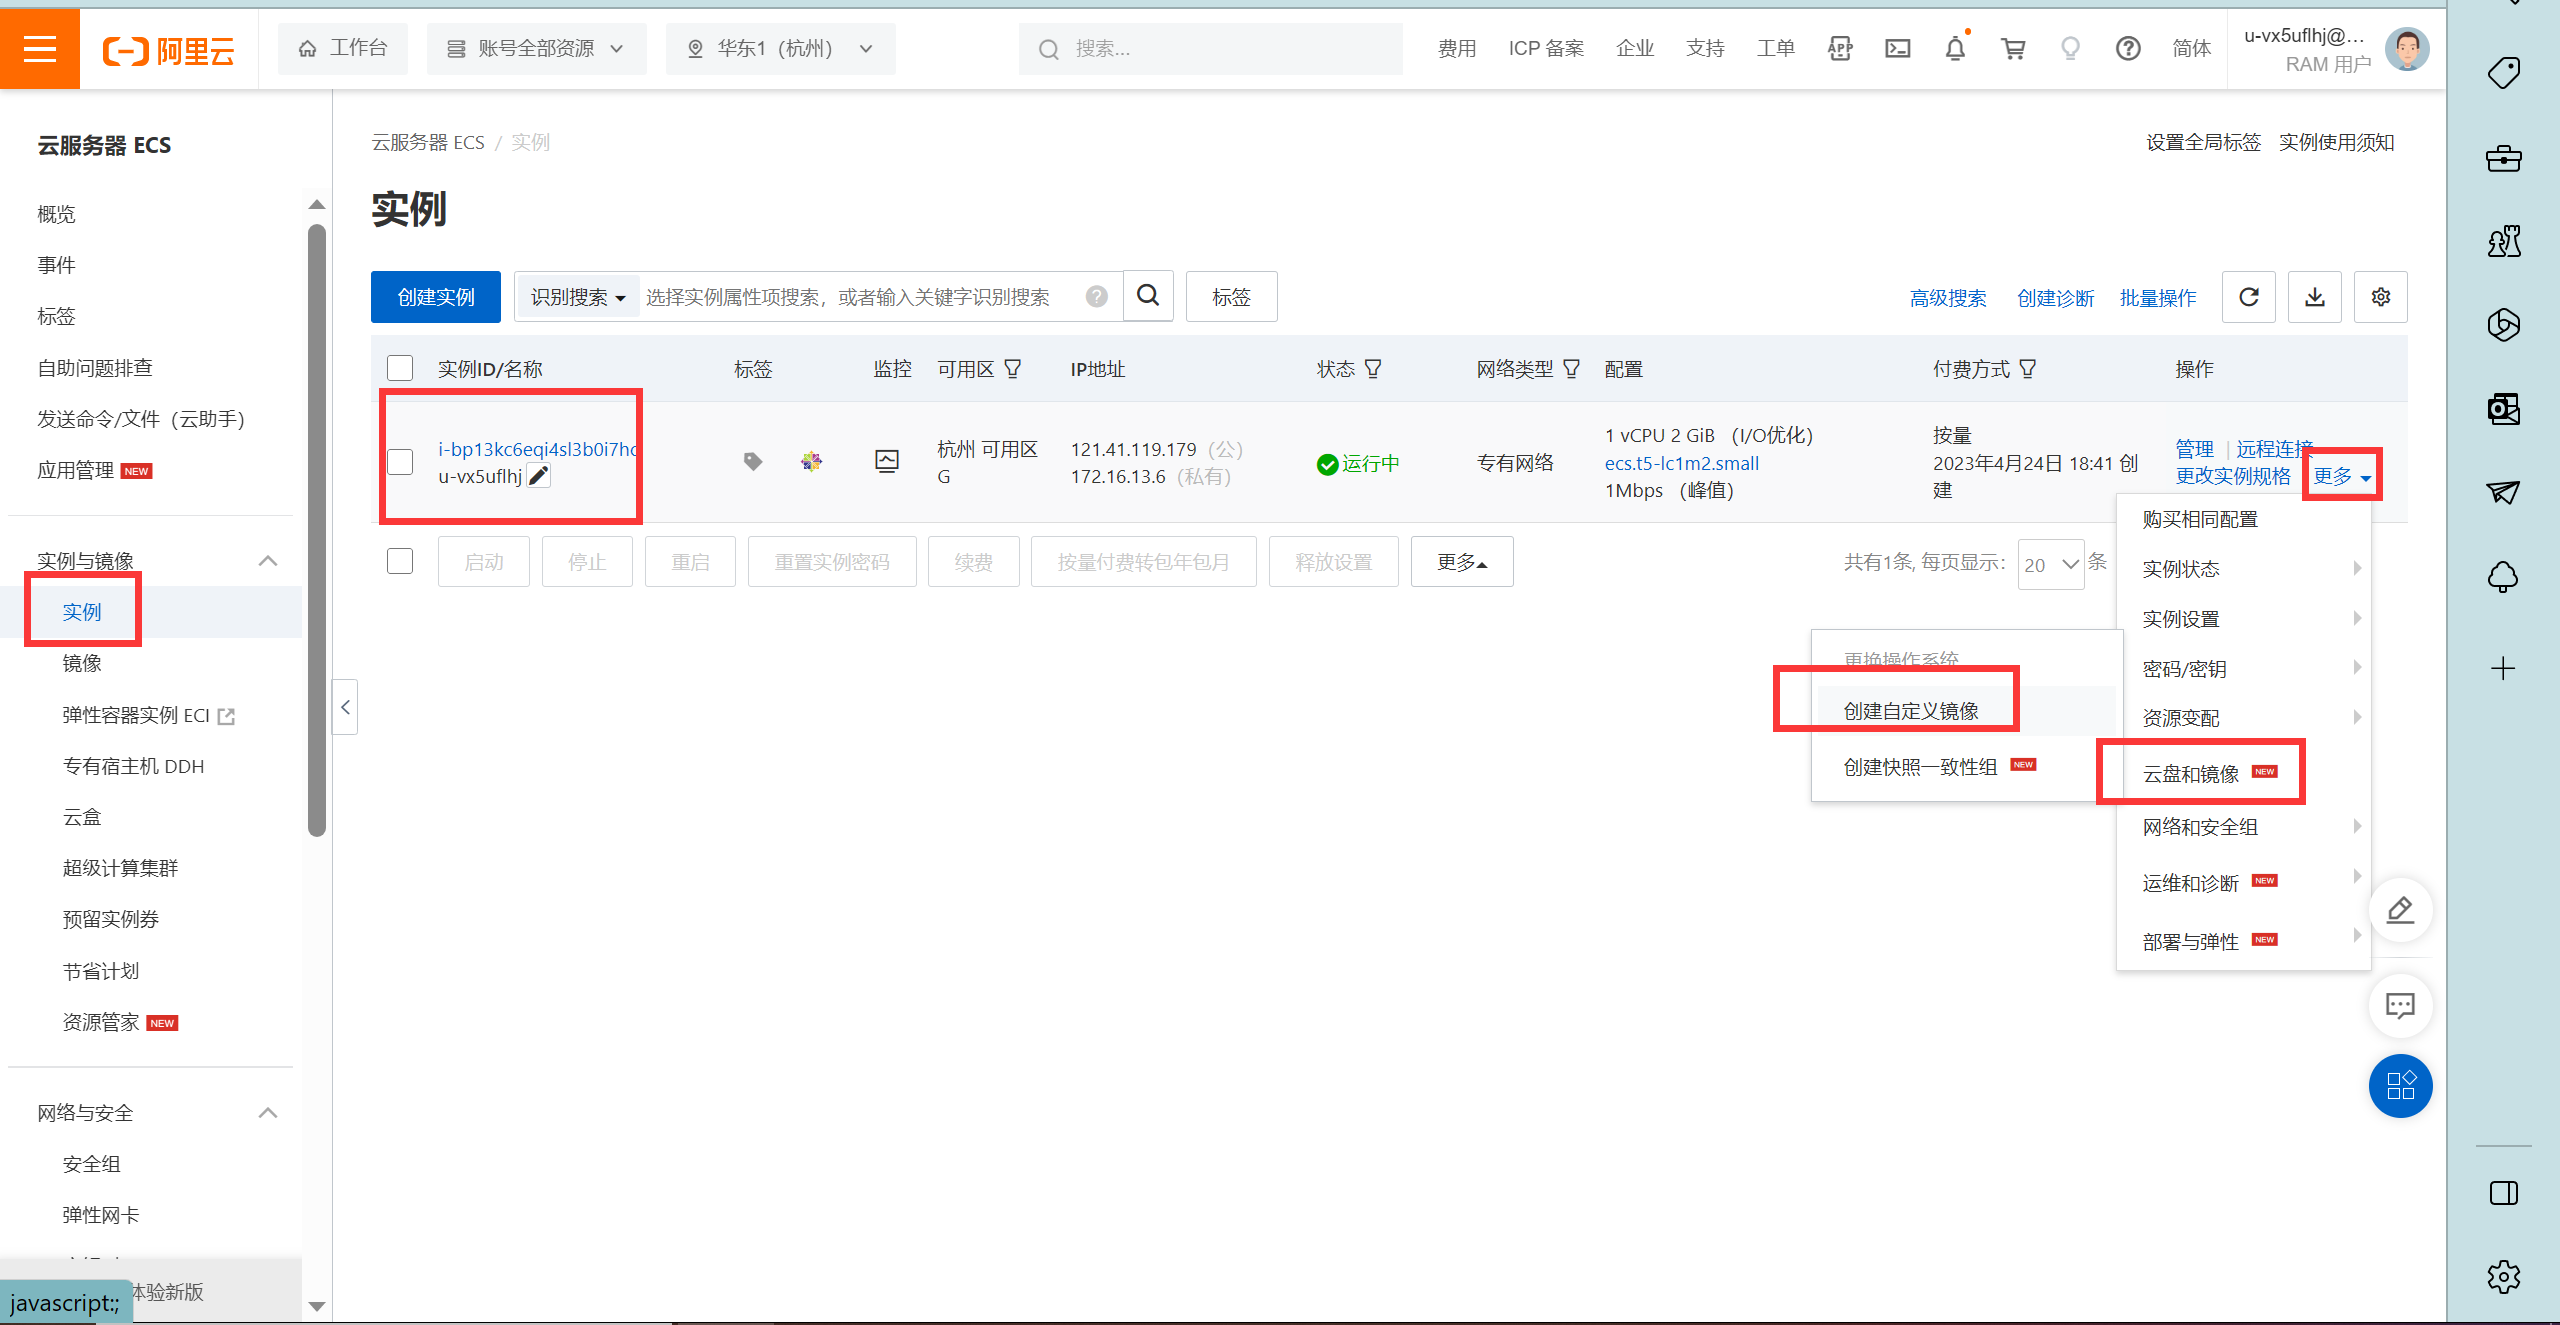Screen dimensions: 2560x1325
Task: Open the account resources dropdown
Action: (x=536, y=48)
